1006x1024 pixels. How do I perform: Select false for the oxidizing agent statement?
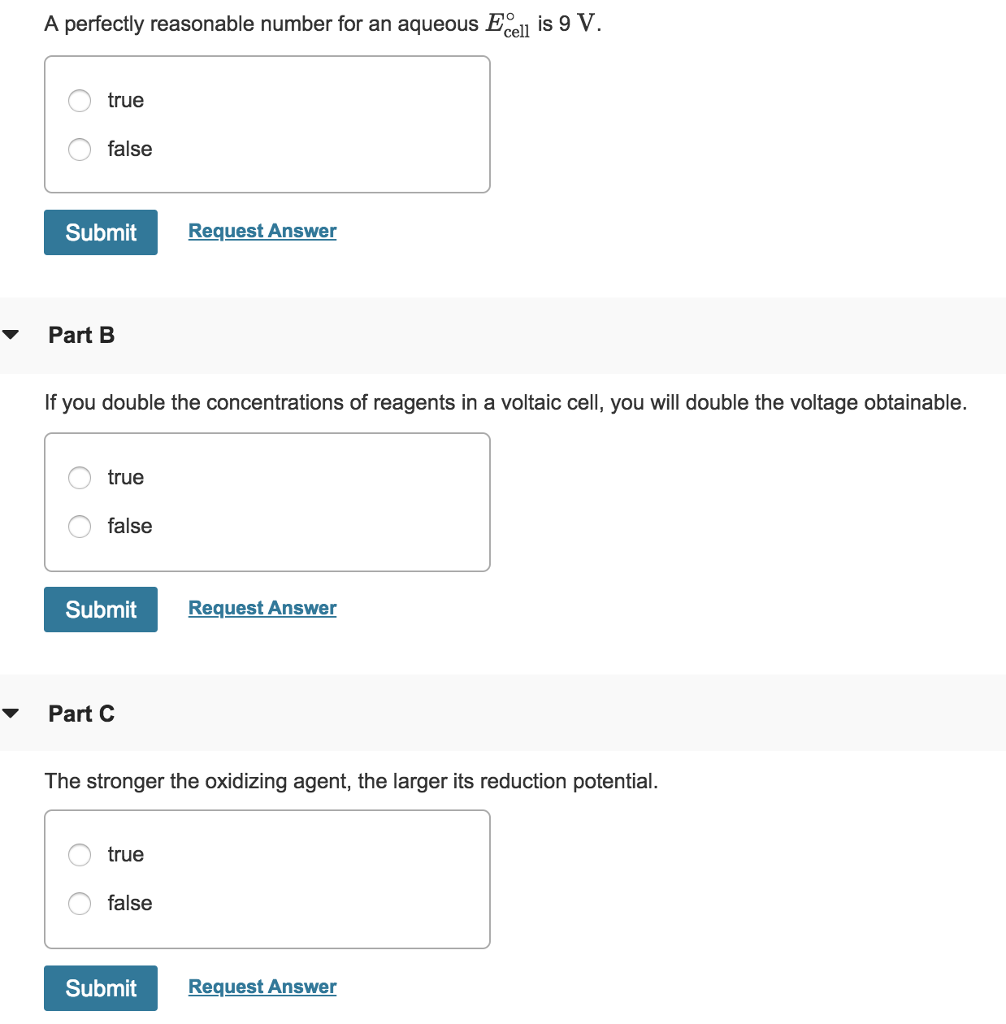79,903
